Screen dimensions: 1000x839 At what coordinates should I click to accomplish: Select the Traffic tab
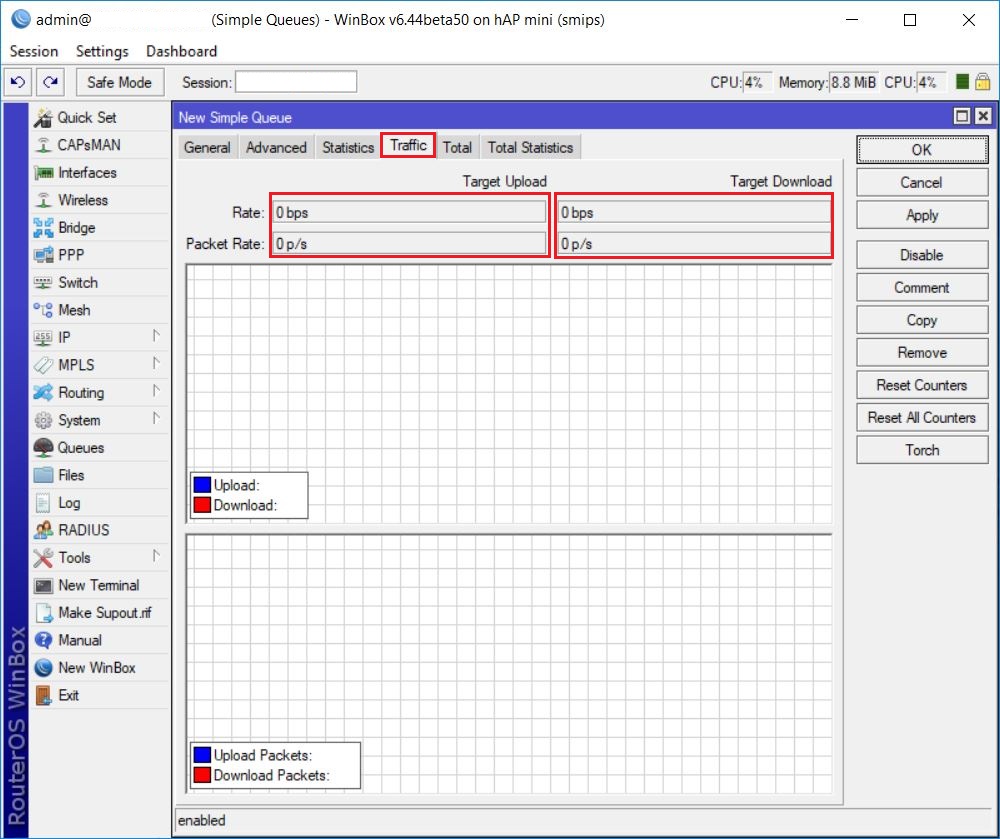click(408, 145)
